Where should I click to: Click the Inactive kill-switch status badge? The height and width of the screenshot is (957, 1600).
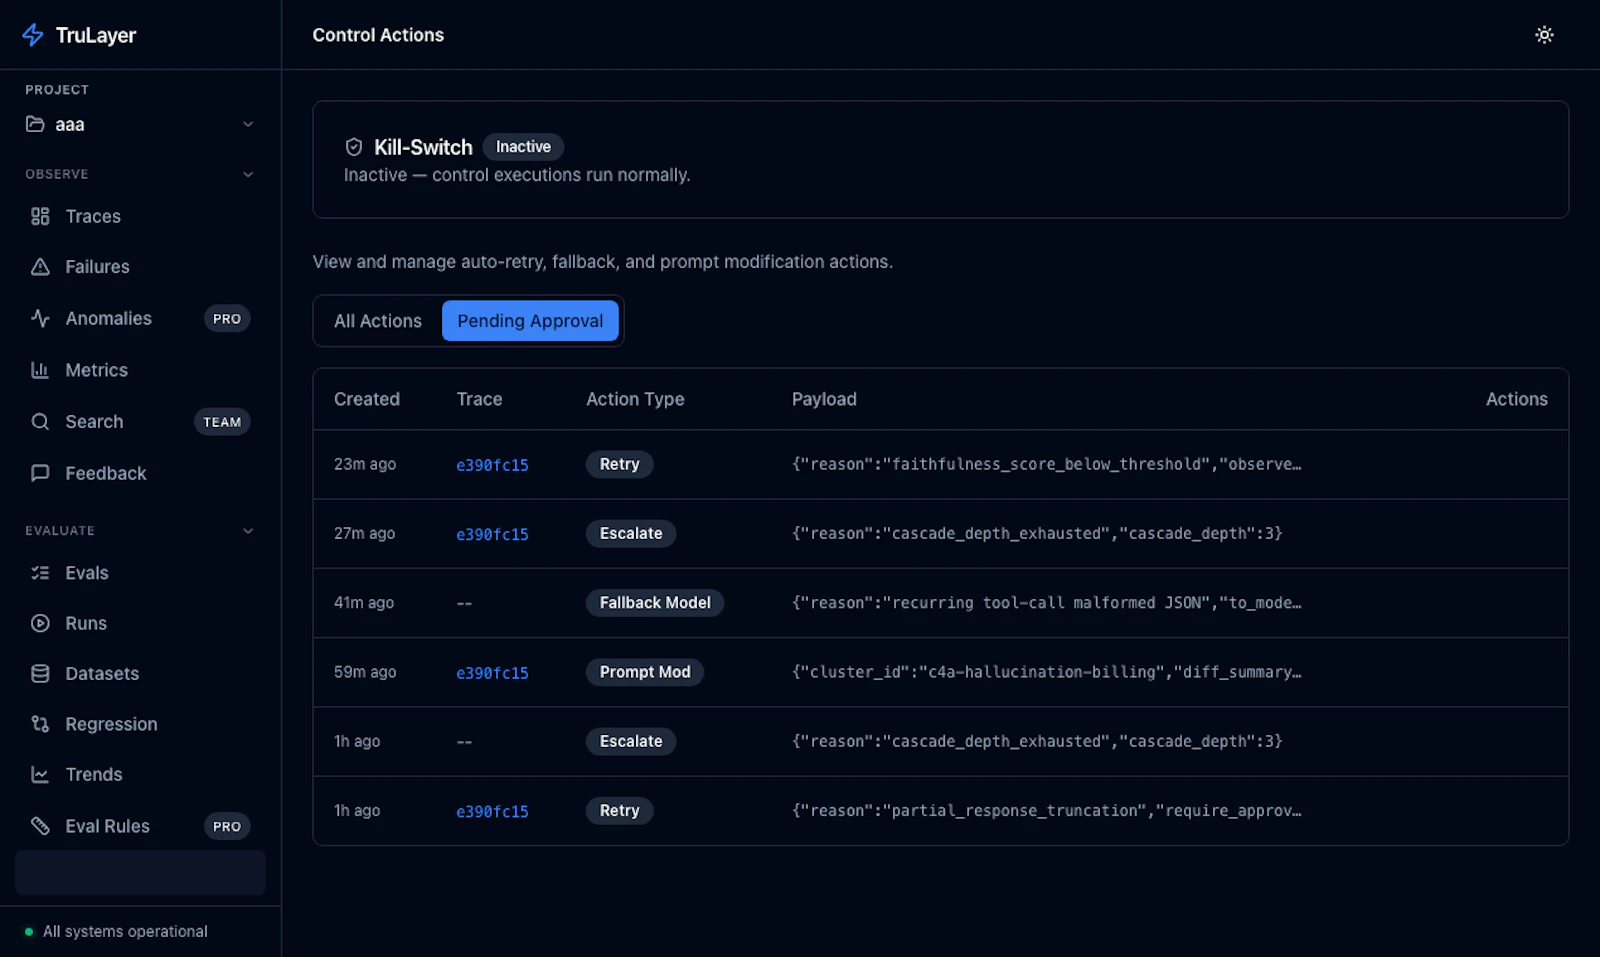523,147
